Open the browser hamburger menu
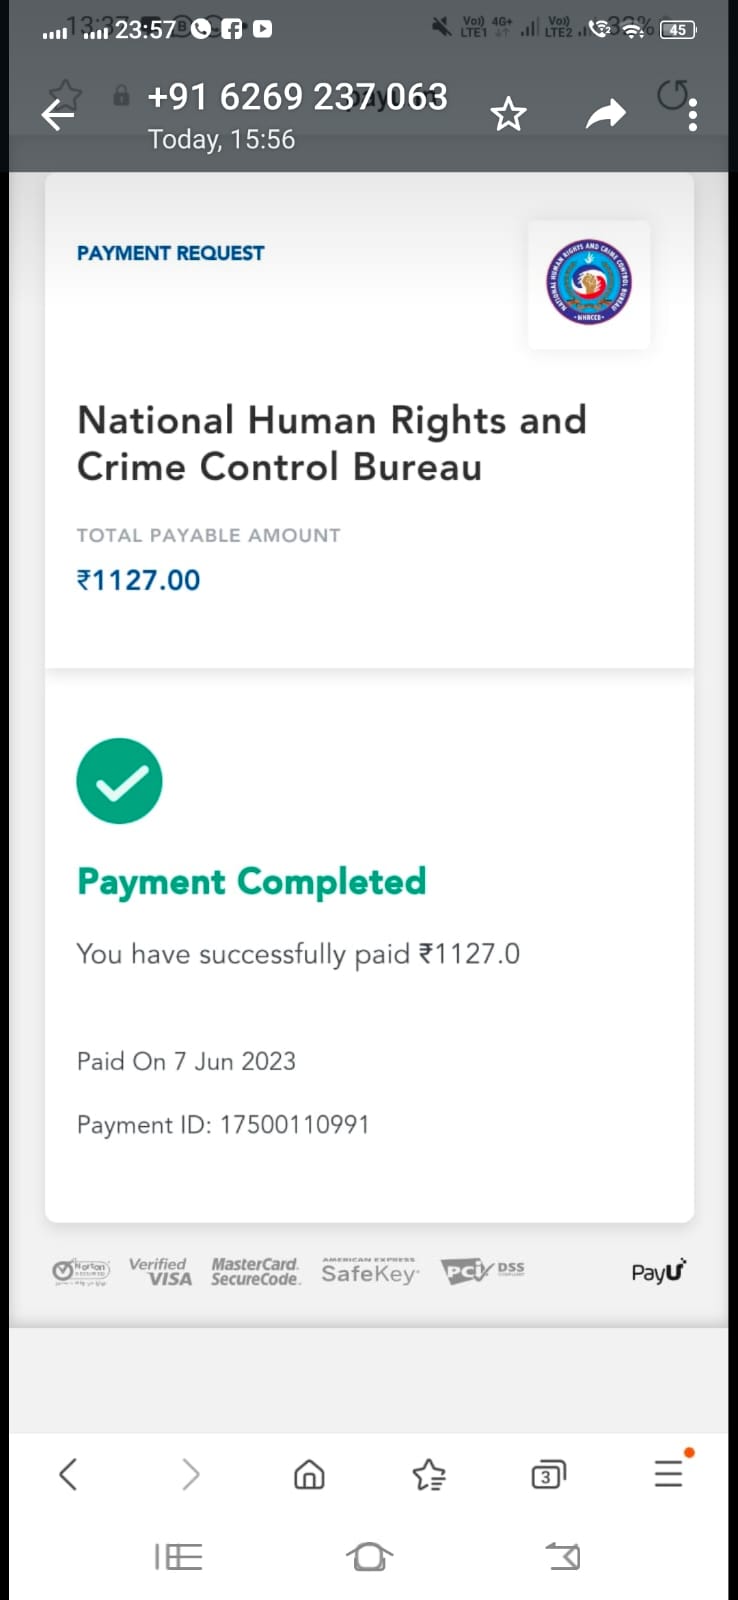 coord(668,1474)
